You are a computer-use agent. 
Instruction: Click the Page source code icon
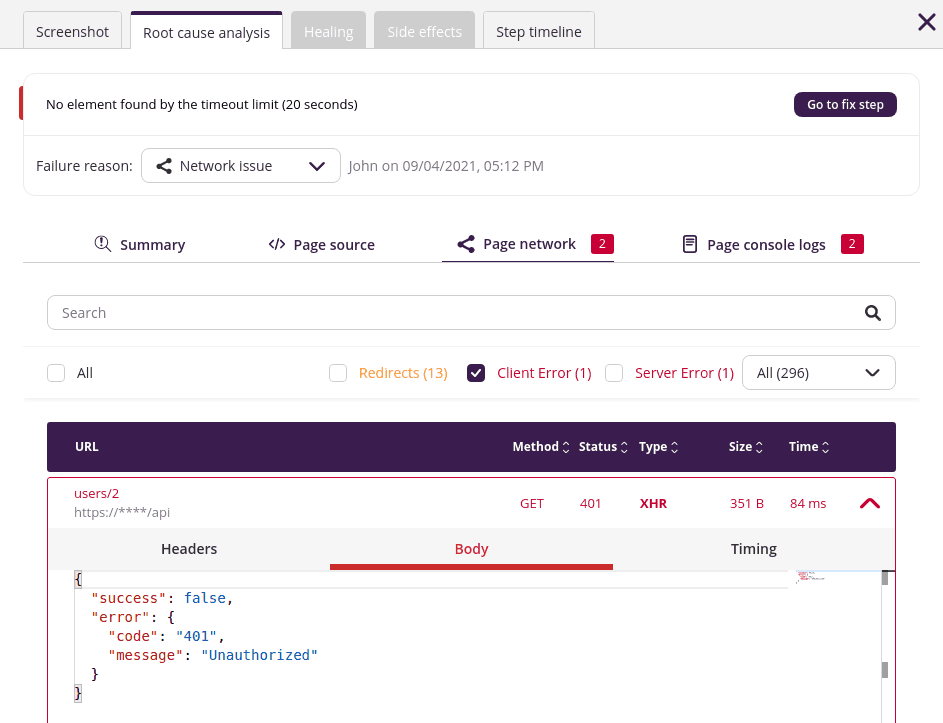tap(277, 243)
